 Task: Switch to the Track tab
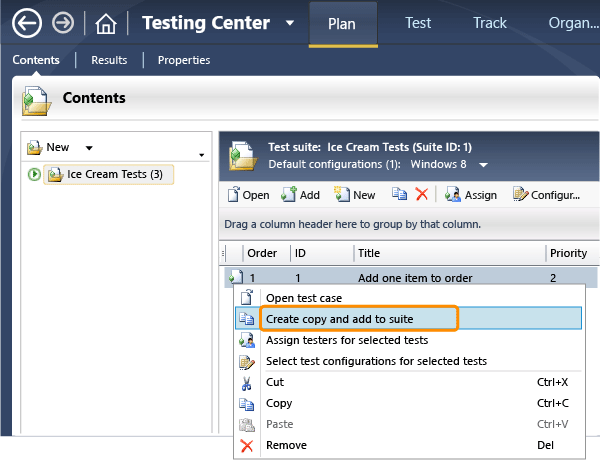tap(490, 23)
